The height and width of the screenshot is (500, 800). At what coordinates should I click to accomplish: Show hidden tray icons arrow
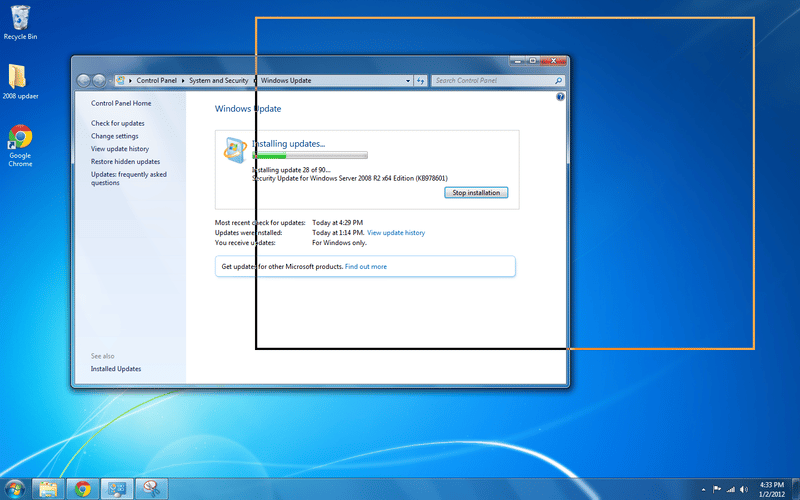(x=704, y=490)
